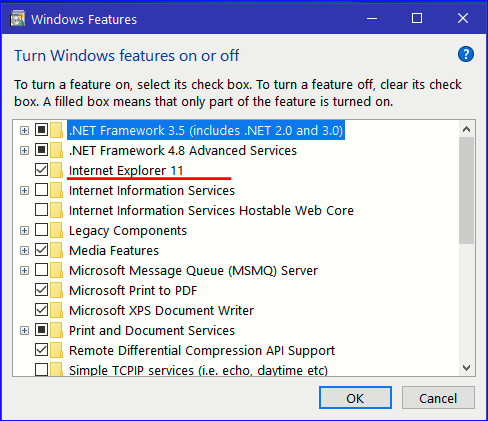Click the folder icon beside Internet Explorer 11
This screenshot has height=421, width=488.
57,170
